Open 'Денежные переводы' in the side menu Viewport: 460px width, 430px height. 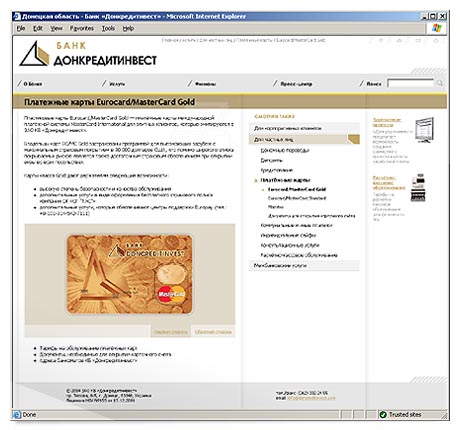coord(285,151)
